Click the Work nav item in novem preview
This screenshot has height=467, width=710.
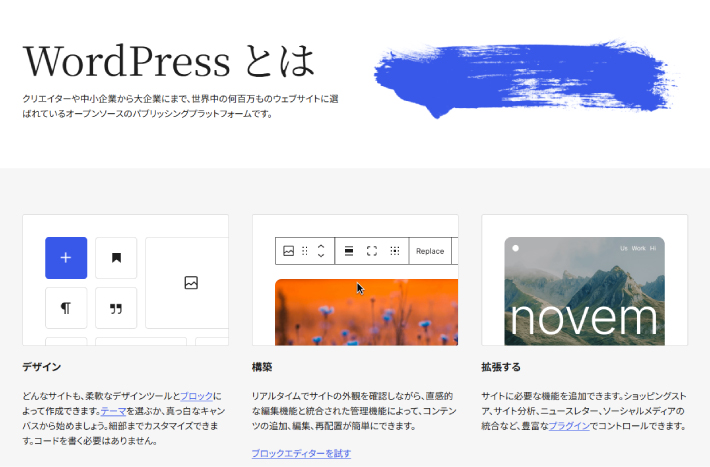pos(638,248)
